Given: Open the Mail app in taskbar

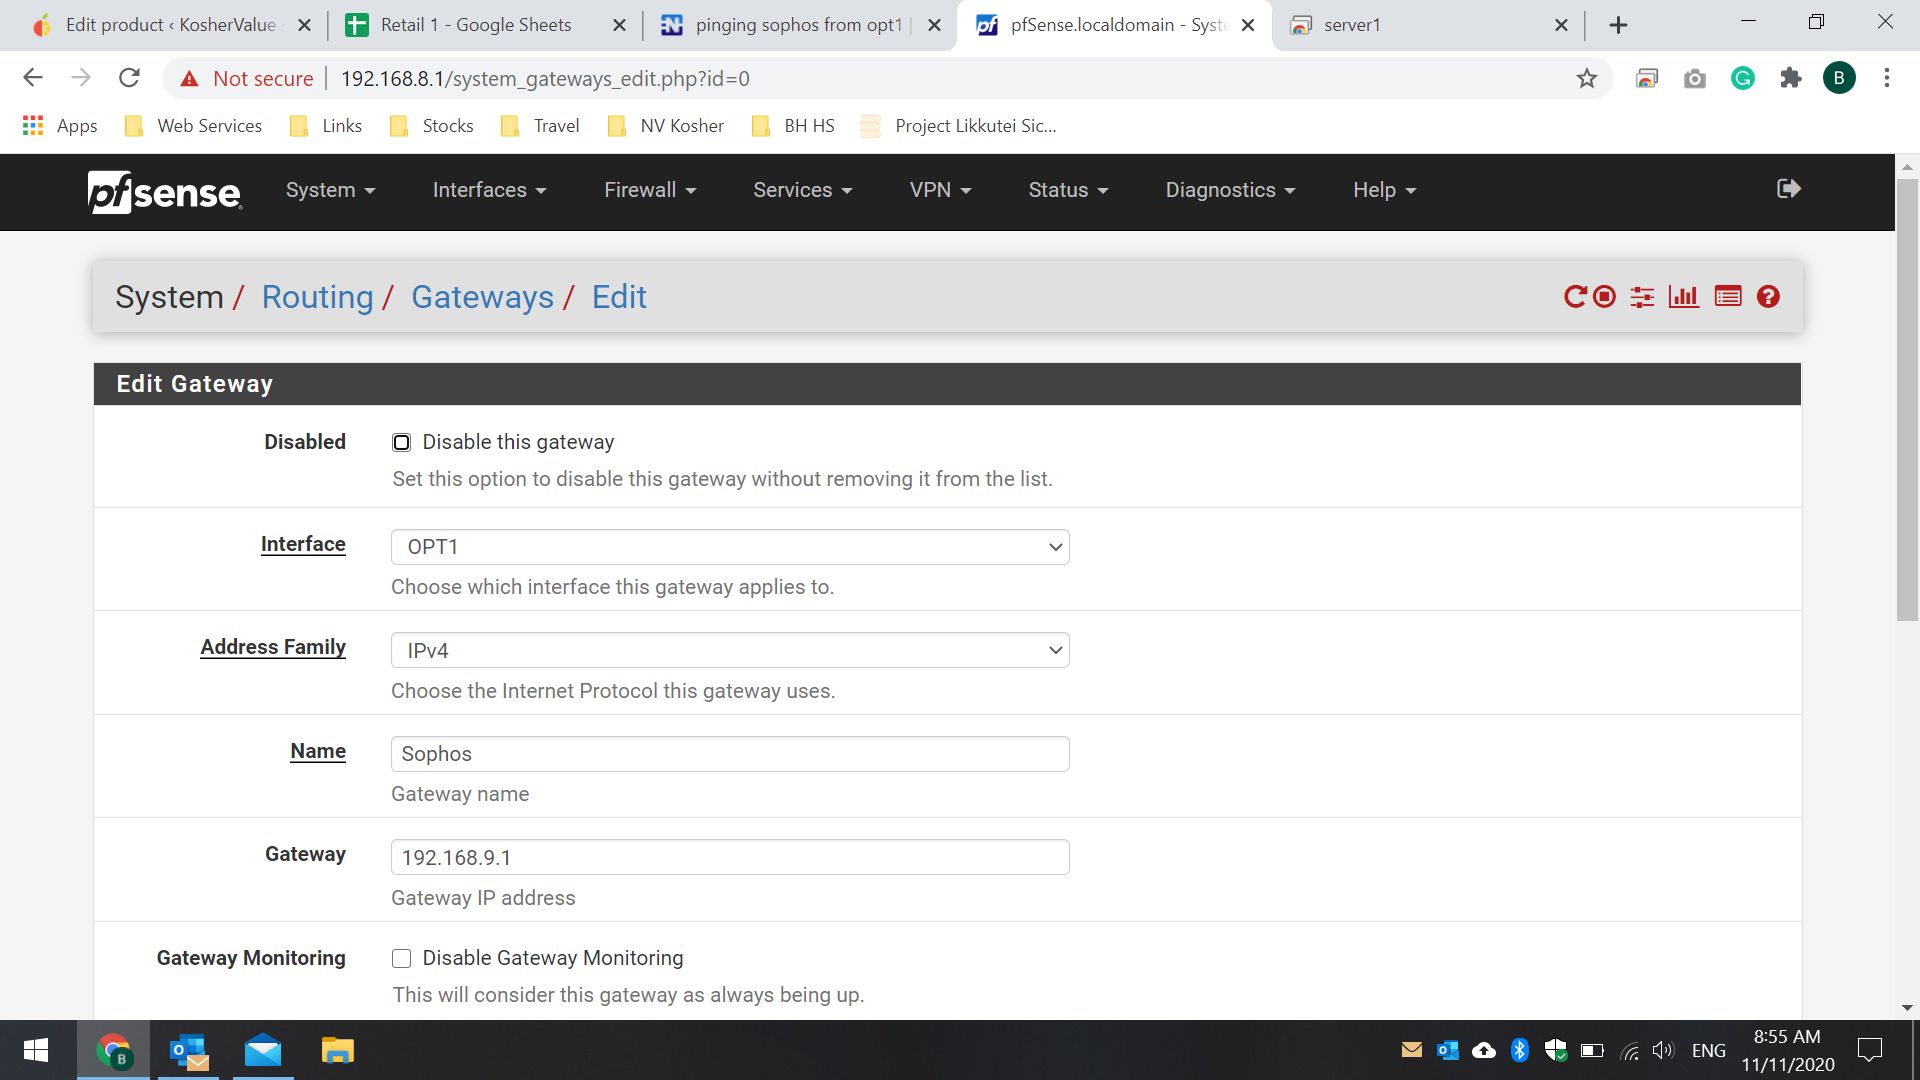Looking at the screenshot, I should [263, 1050].
